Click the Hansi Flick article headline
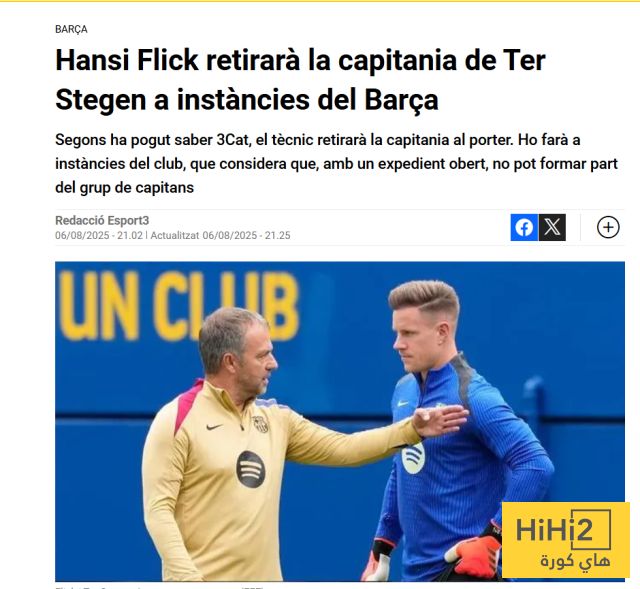Image resolution: width=640 pixels, height=589 pixels. (300, 80)
